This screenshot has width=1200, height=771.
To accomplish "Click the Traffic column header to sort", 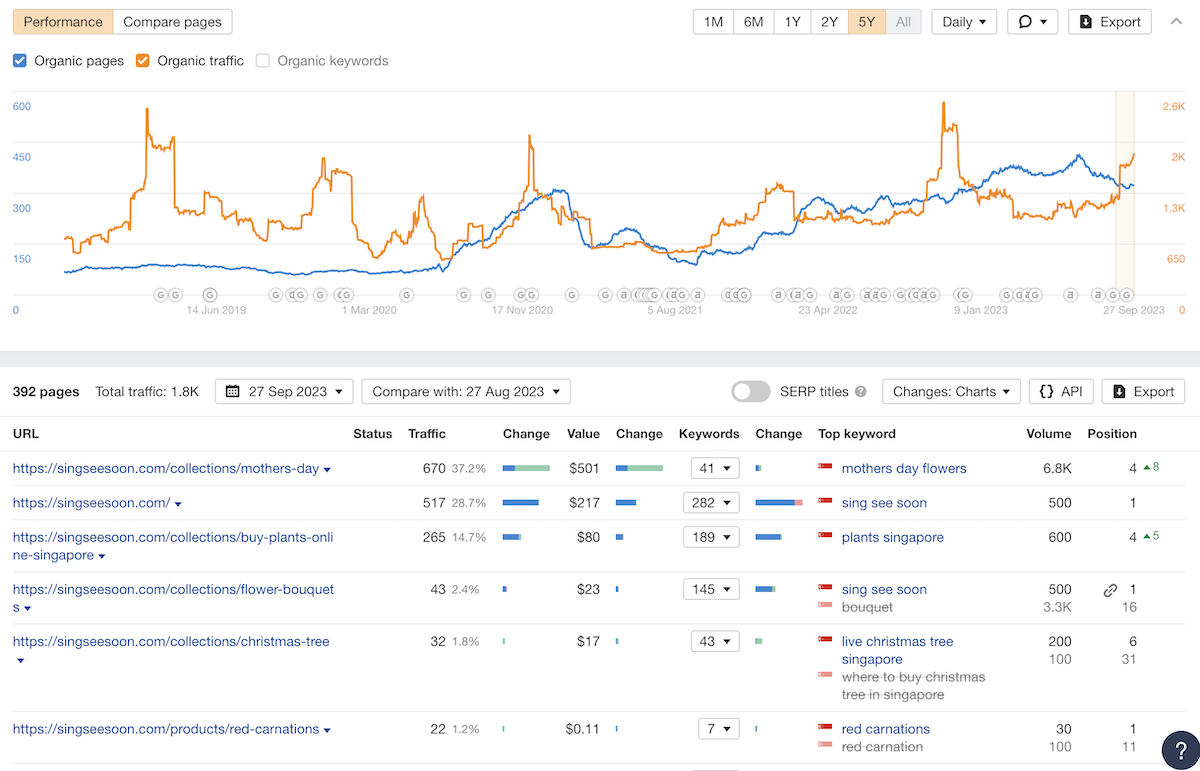I will [x=427, y=434].
